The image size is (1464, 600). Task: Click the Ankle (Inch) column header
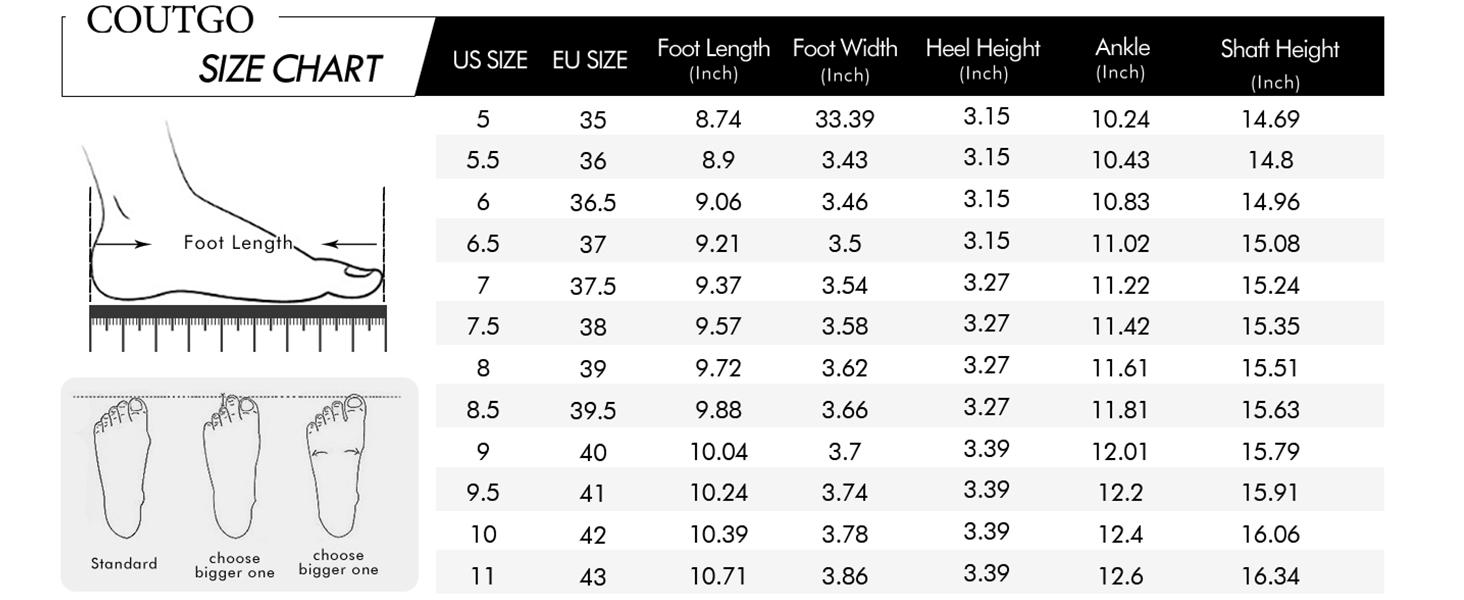click(x=1122, y=58)
